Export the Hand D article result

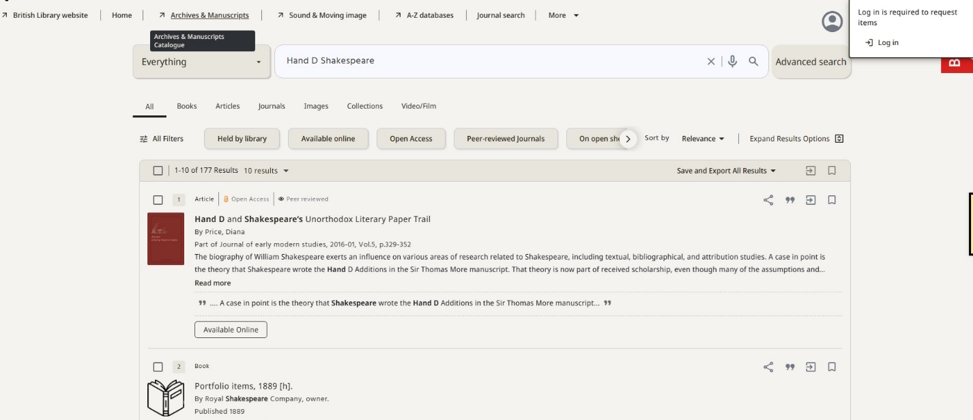[810, 200]
